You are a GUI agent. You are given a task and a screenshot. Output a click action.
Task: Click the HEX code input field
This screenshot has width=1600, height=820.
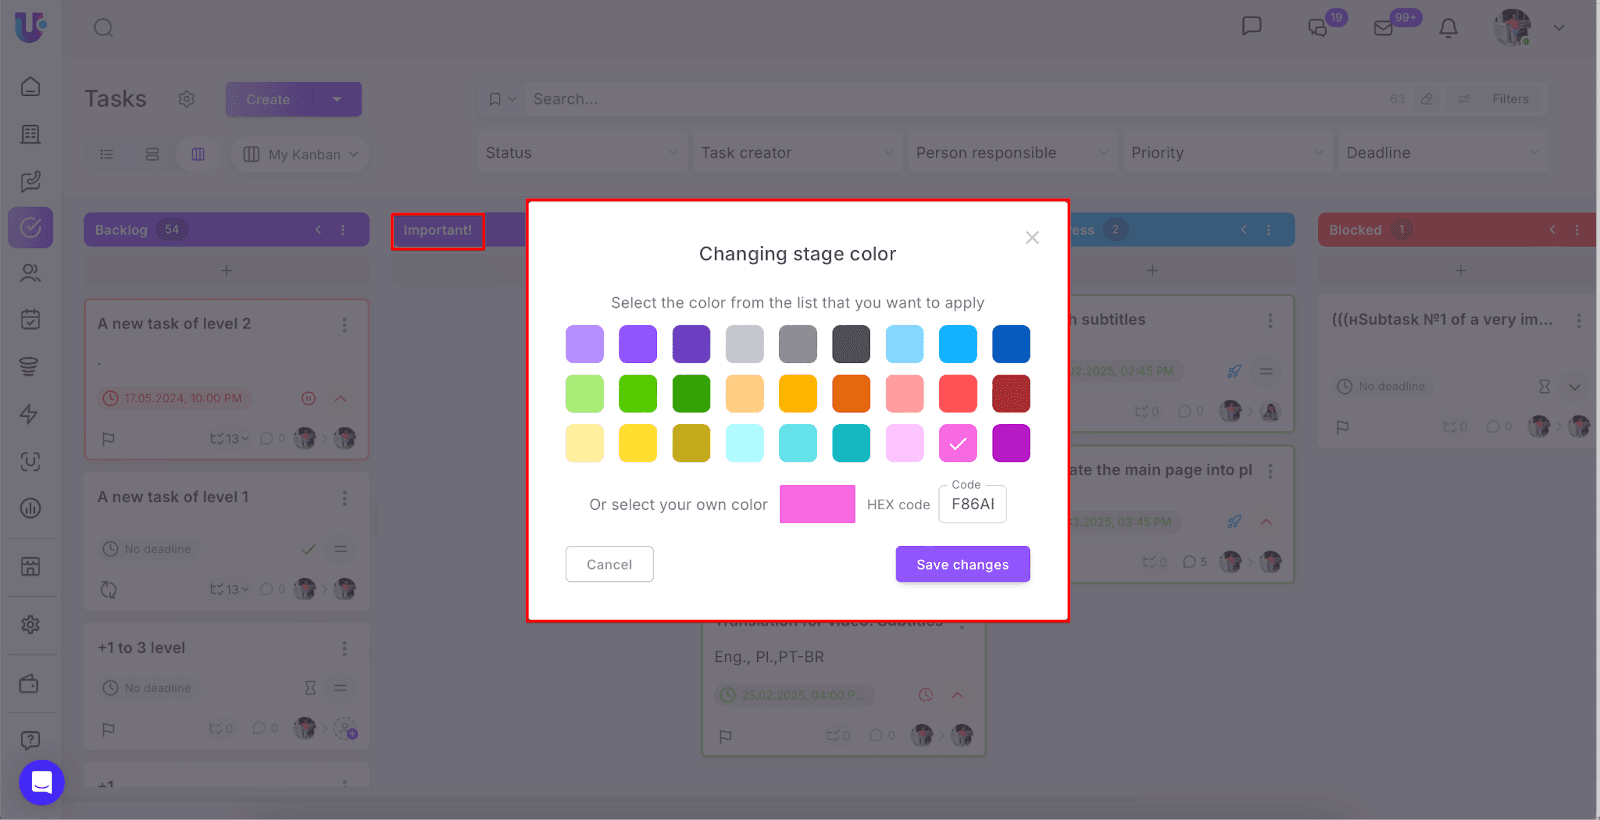[972, 504]
